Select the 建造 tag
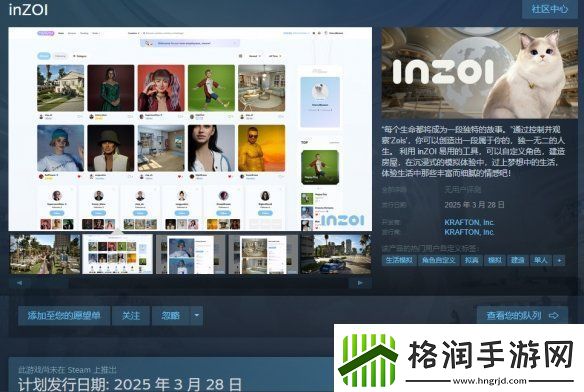This screenshot has width=584, height=392. click(x=518, y=260)
